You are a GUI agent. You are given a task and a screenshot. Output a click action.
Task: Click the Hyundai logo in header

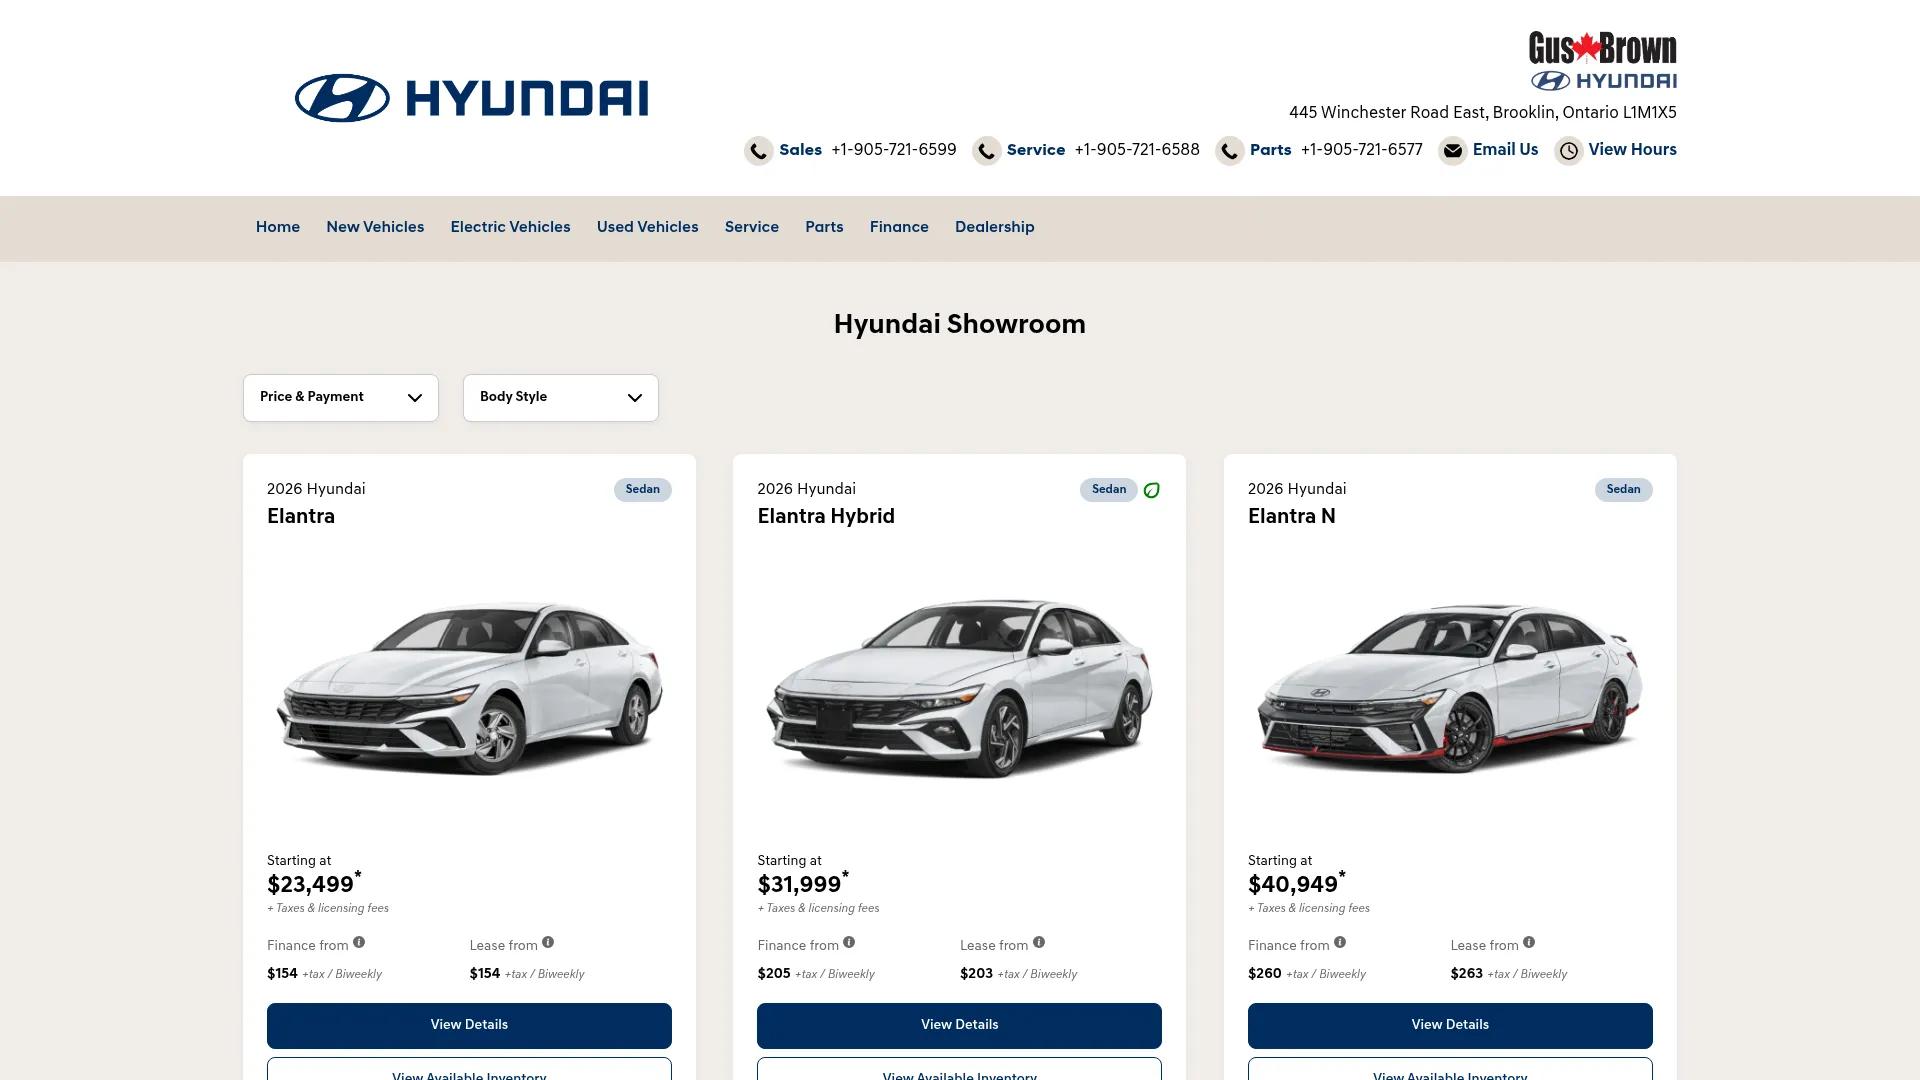click(471, 98)
